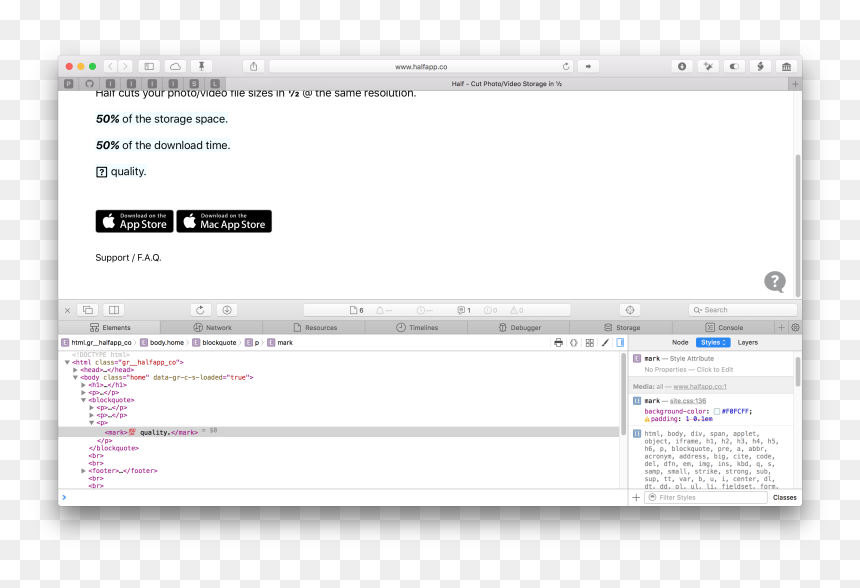Image resolution: width=860 pixels, height=588 pixels.
Task: Click the www.halfapp.co address bar
Action: [x=421, y=66]
